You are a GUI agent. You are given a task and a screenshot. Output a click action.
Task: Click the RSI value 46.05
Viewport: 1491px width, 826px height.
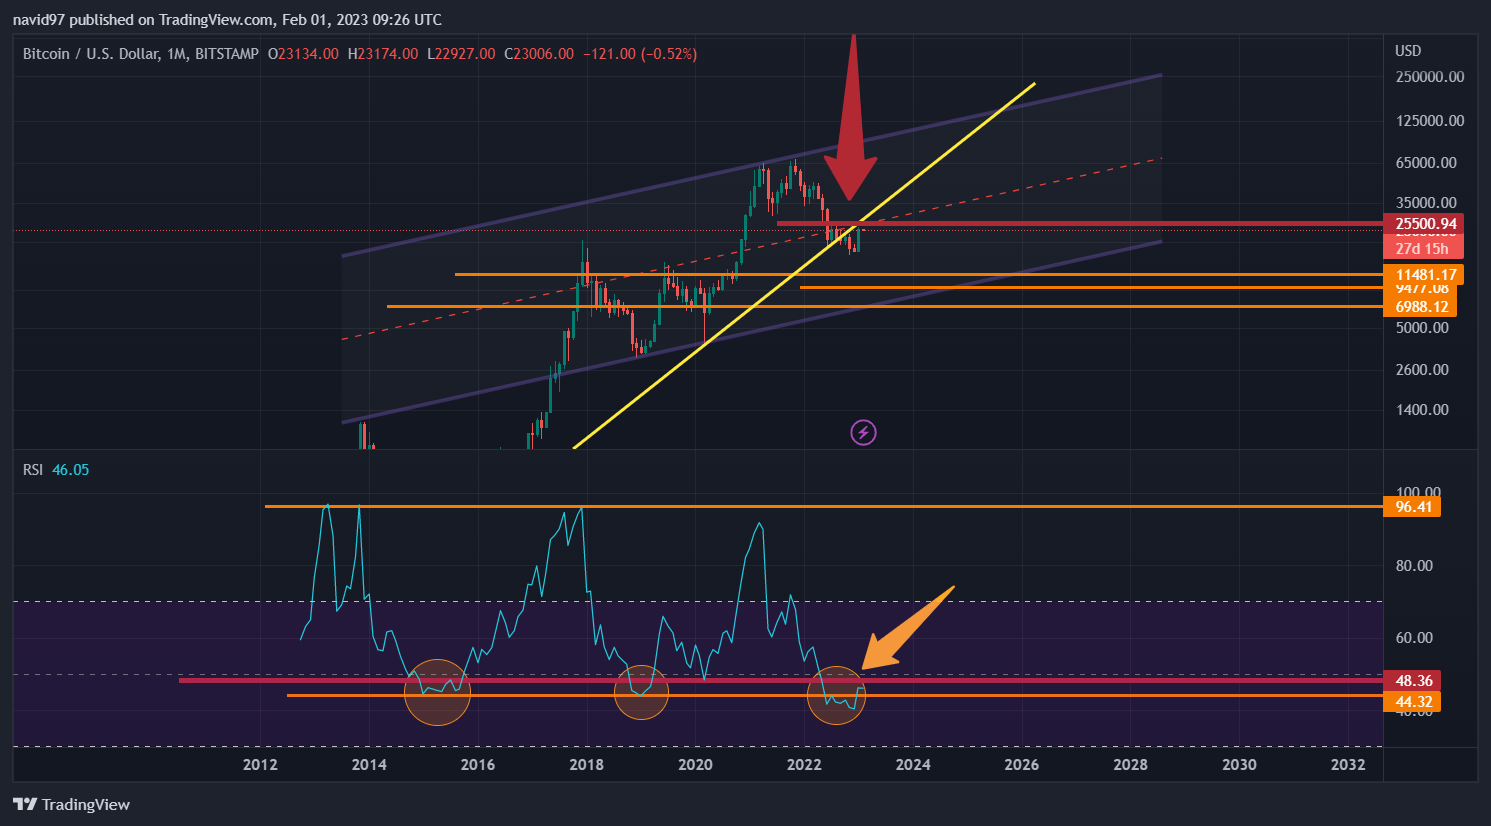coord(70,470)
